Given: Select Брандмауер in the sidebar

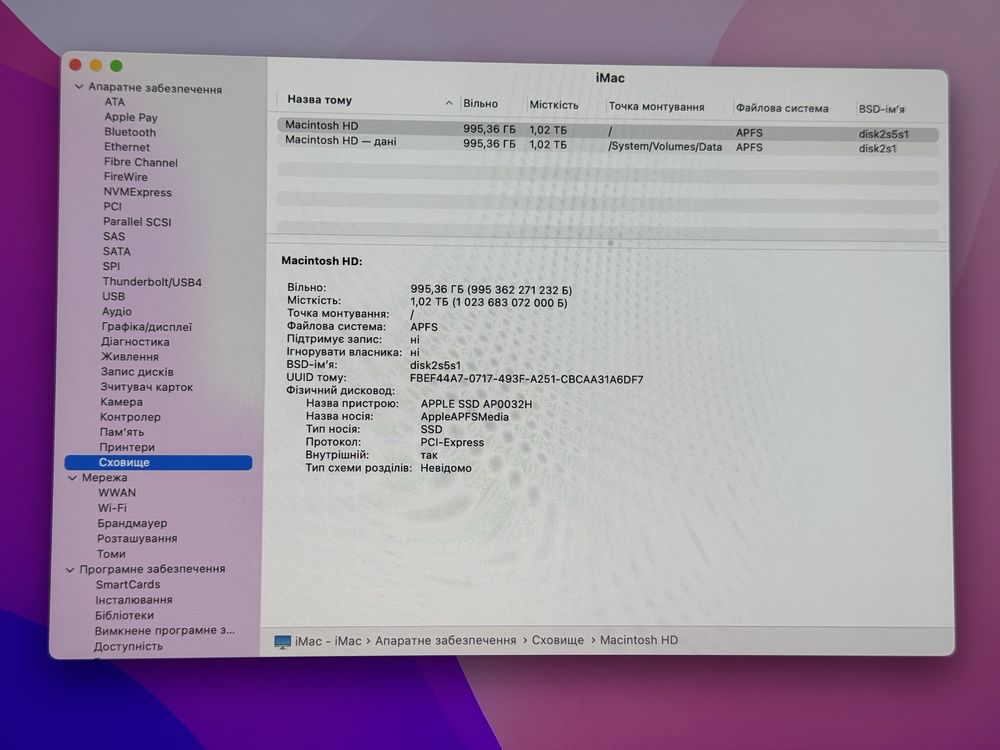Looking at the screenshot, I should point(132,524).
